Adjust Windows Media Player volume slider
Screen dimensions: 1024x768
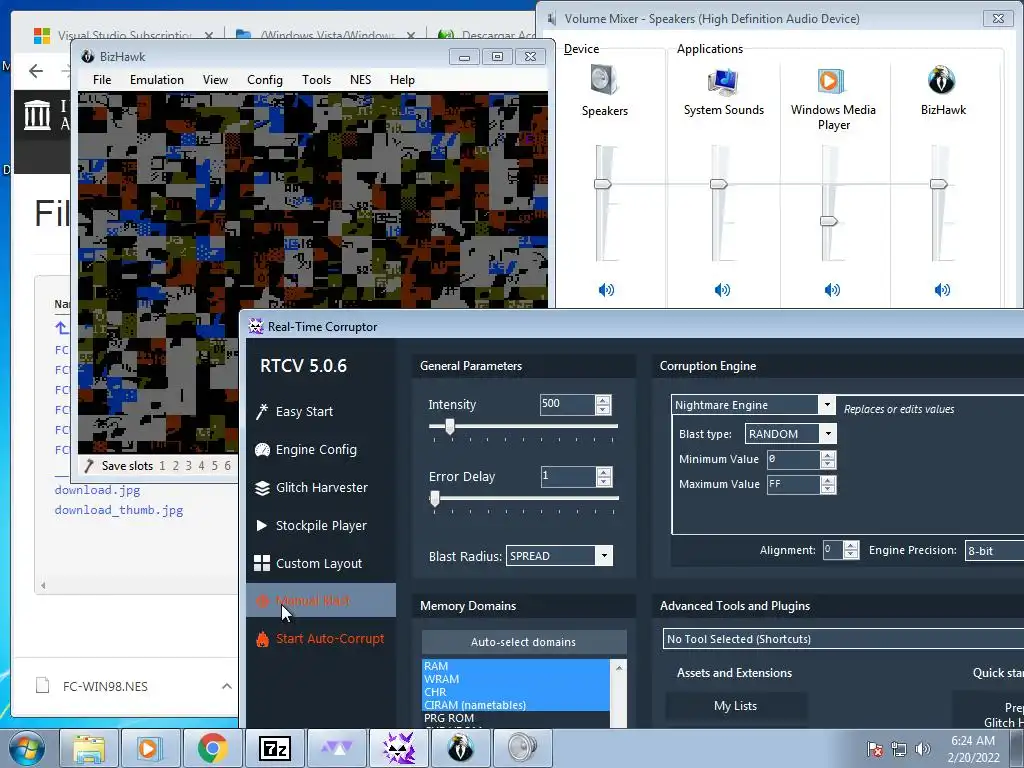pos(829,221)
